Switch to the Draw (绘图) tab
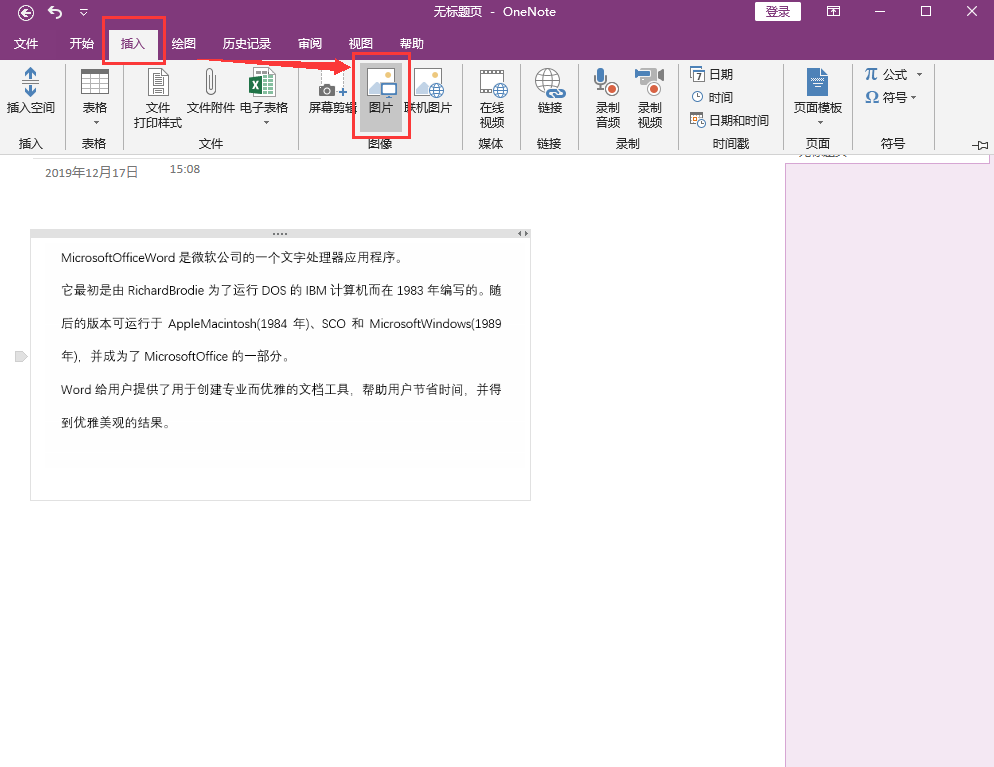The width and height of the screenshot is (994, 767). (x=184, y=44)
